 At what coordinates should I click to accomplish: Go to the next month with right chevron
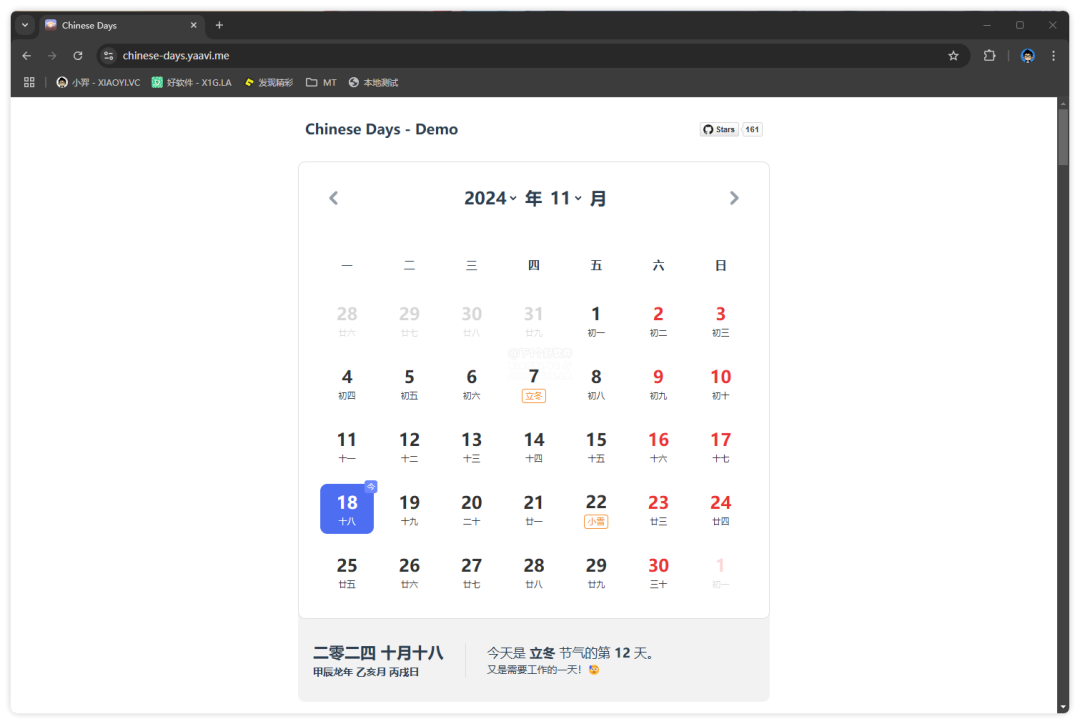pyautogui.click(x=734, y=198)
